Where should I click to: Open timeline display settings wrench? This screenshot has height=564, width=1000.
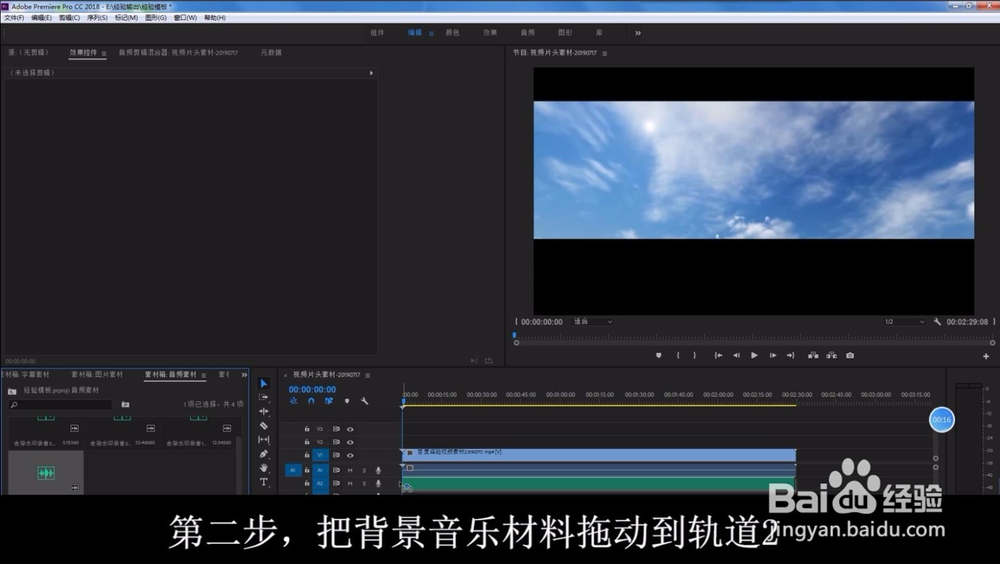pos(365,401)
